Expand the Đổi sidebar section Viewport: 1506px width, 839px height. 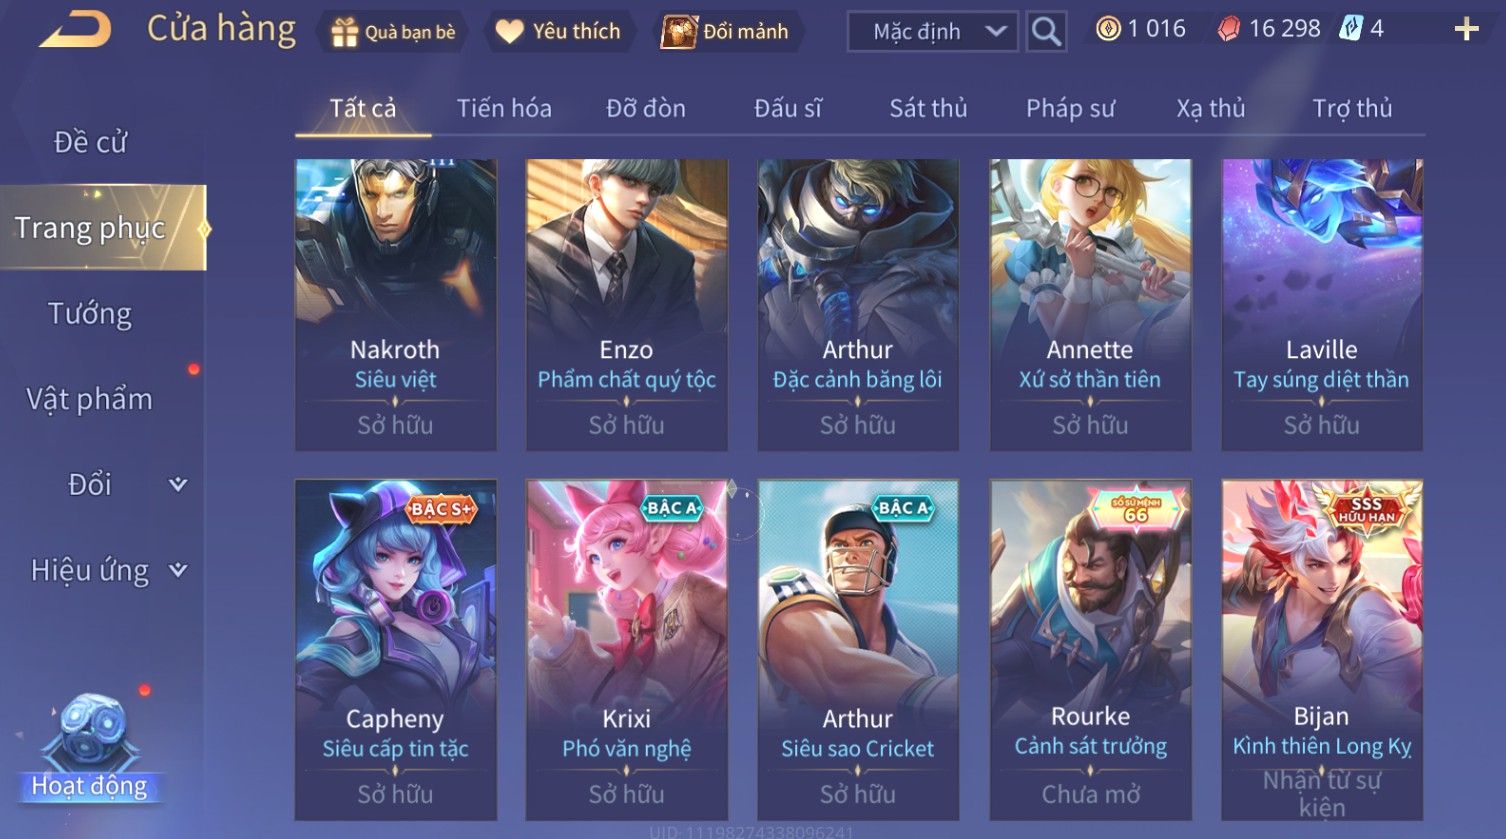tap(178, 484)
